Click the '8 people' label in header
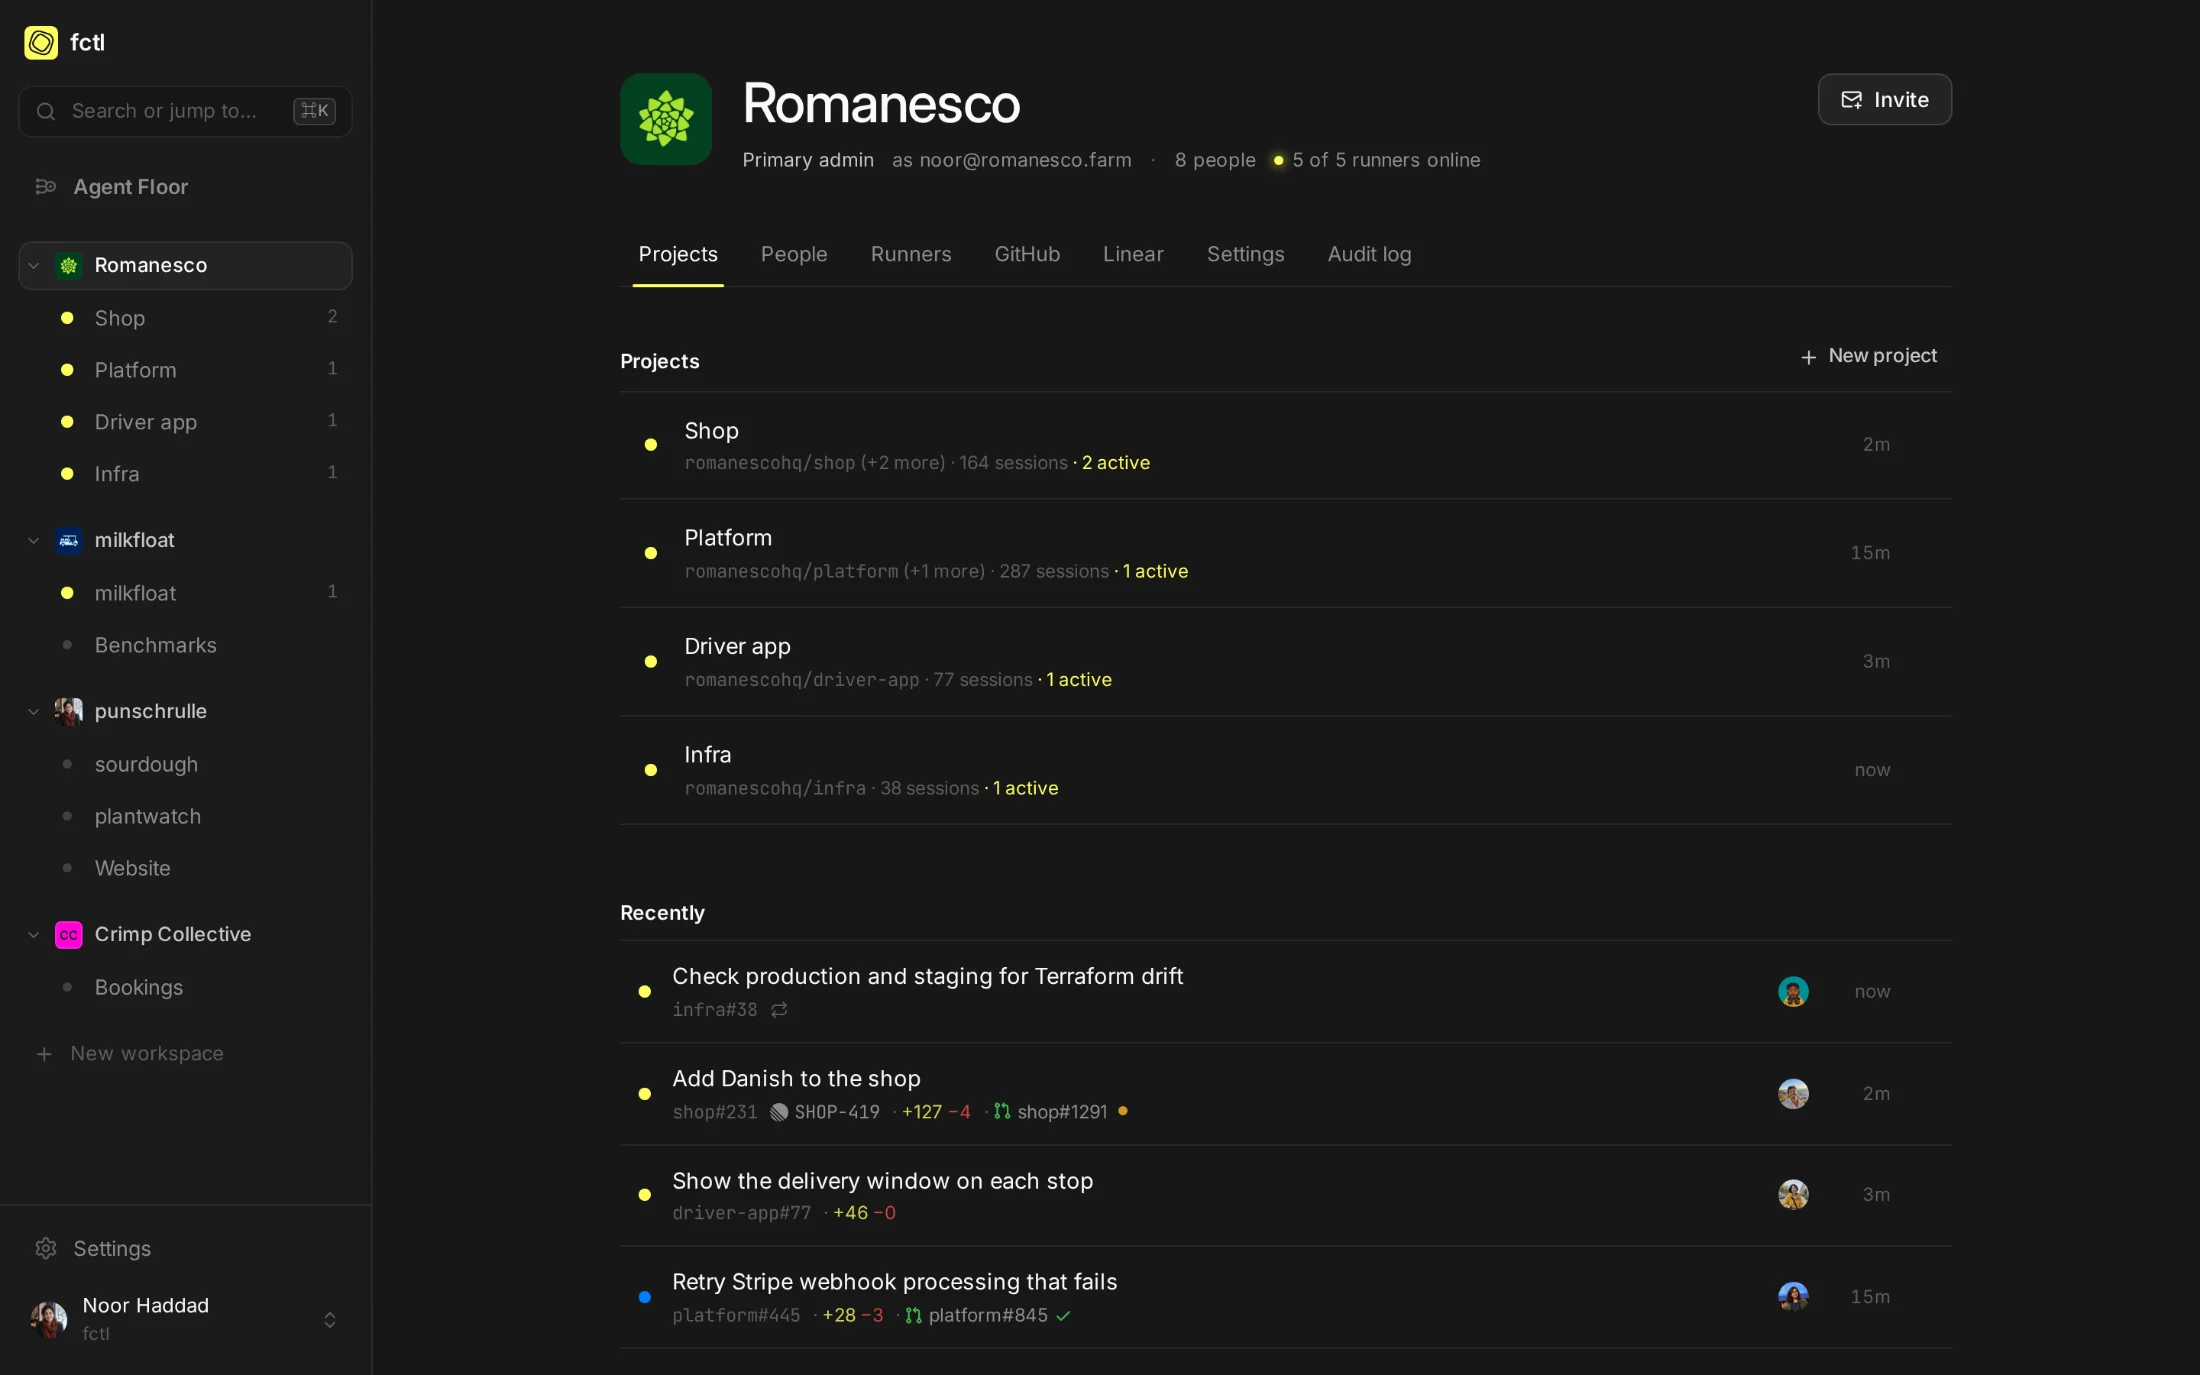This screenshot has width=2200, height=1375. click(1215, 161)
